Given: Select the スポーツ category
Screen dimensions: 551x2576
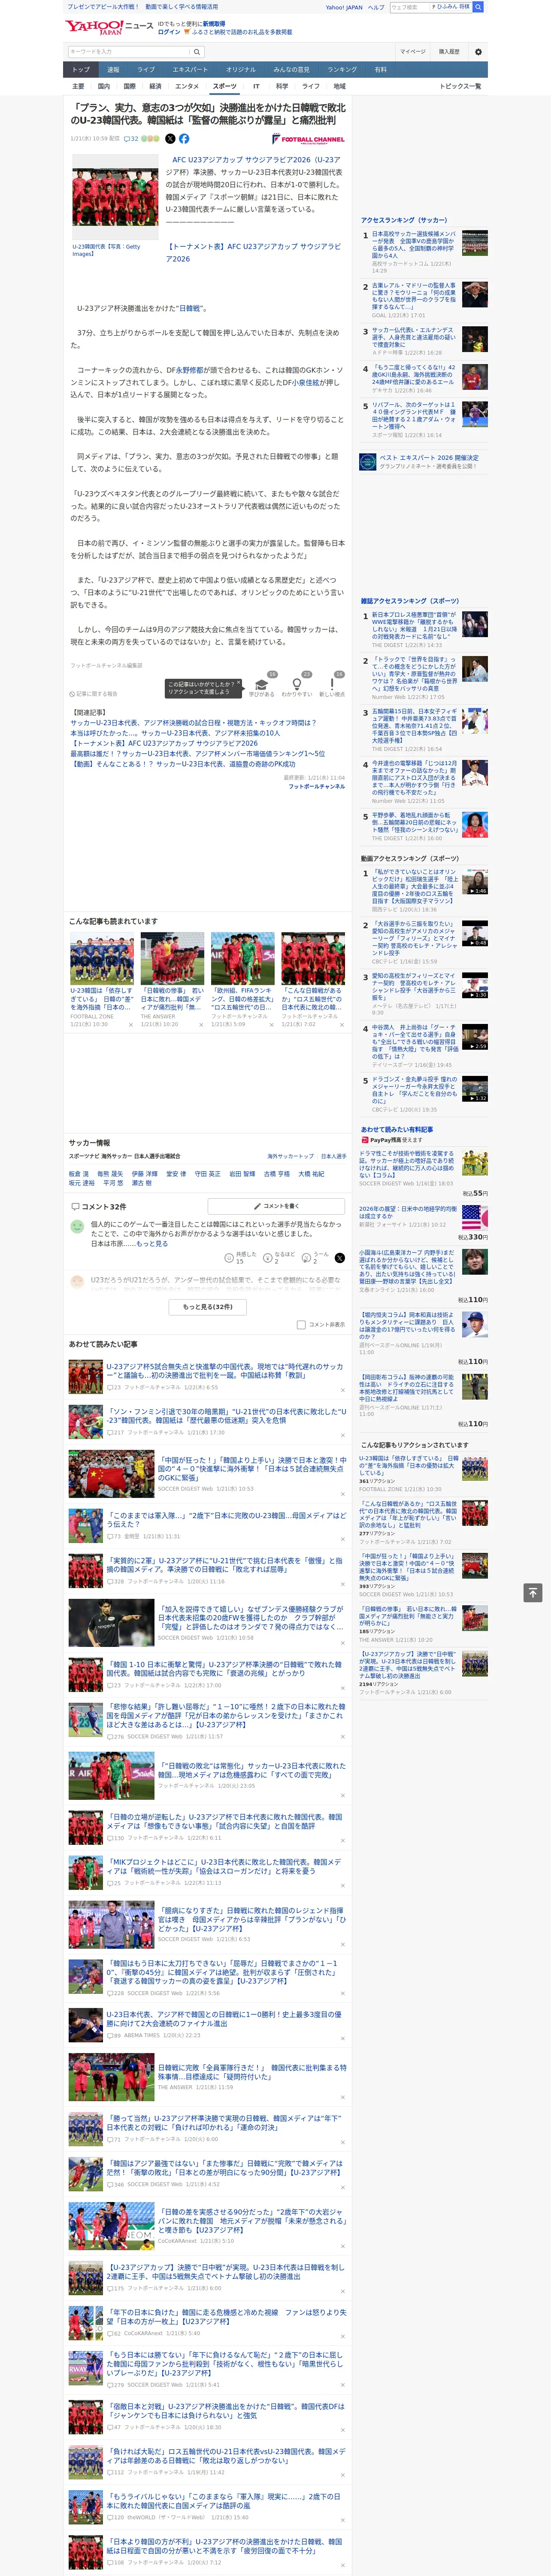Looking at the screenshot, I should pyautogui.click(x=225, y=86).
